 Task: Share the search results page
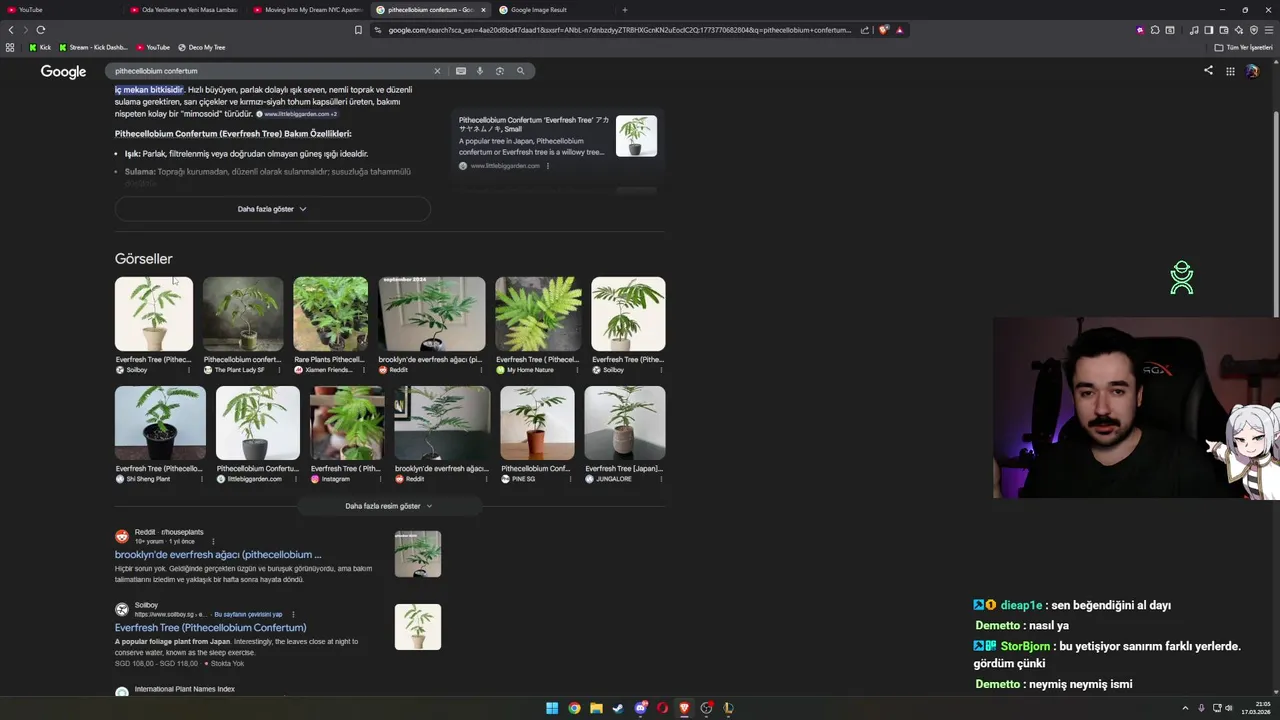tap(1208, 70)
